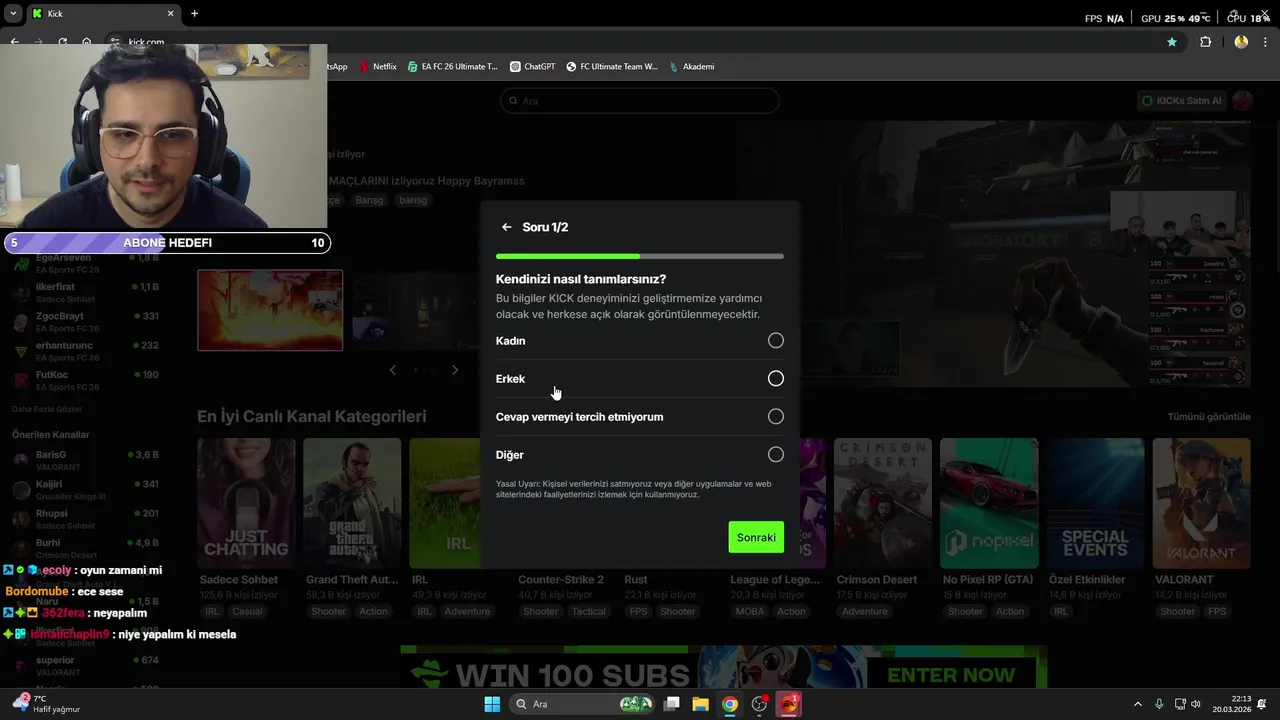
Task: Click the browser back arrow
Action: (x=14, y=42)
